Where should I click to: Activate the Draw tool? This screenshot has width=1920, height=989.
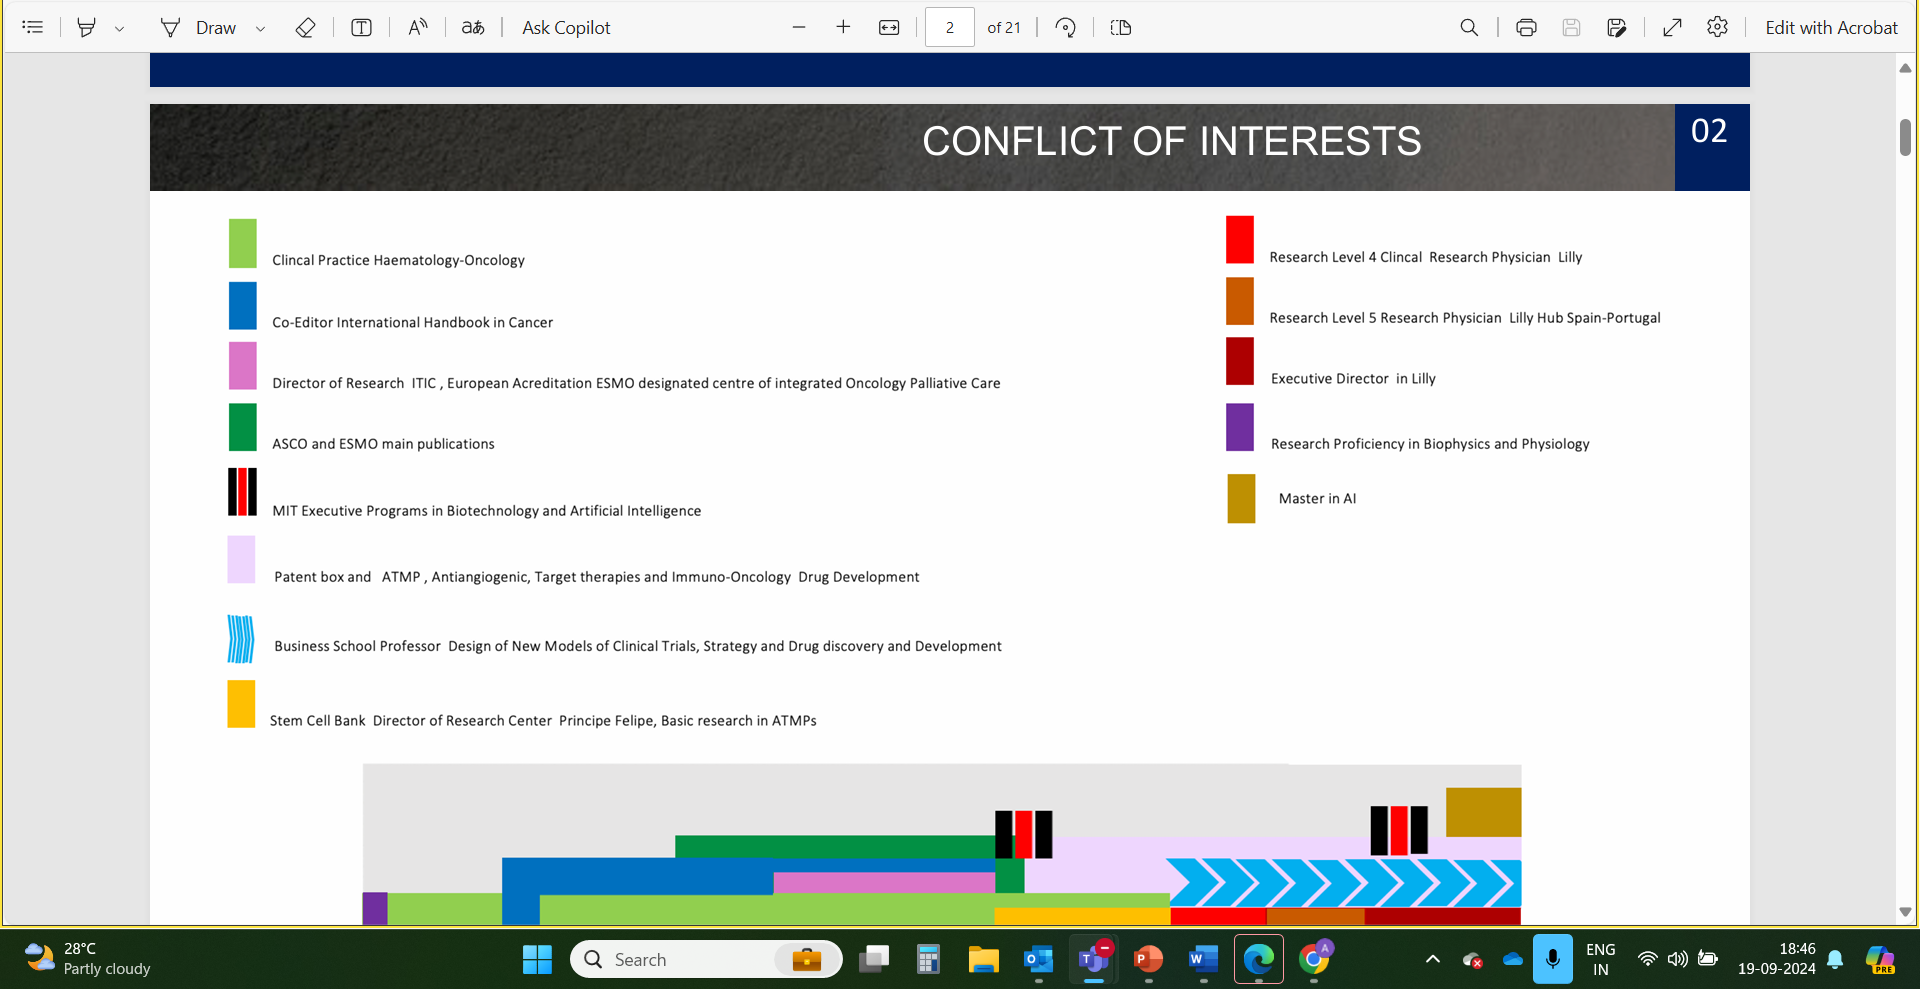199,27
